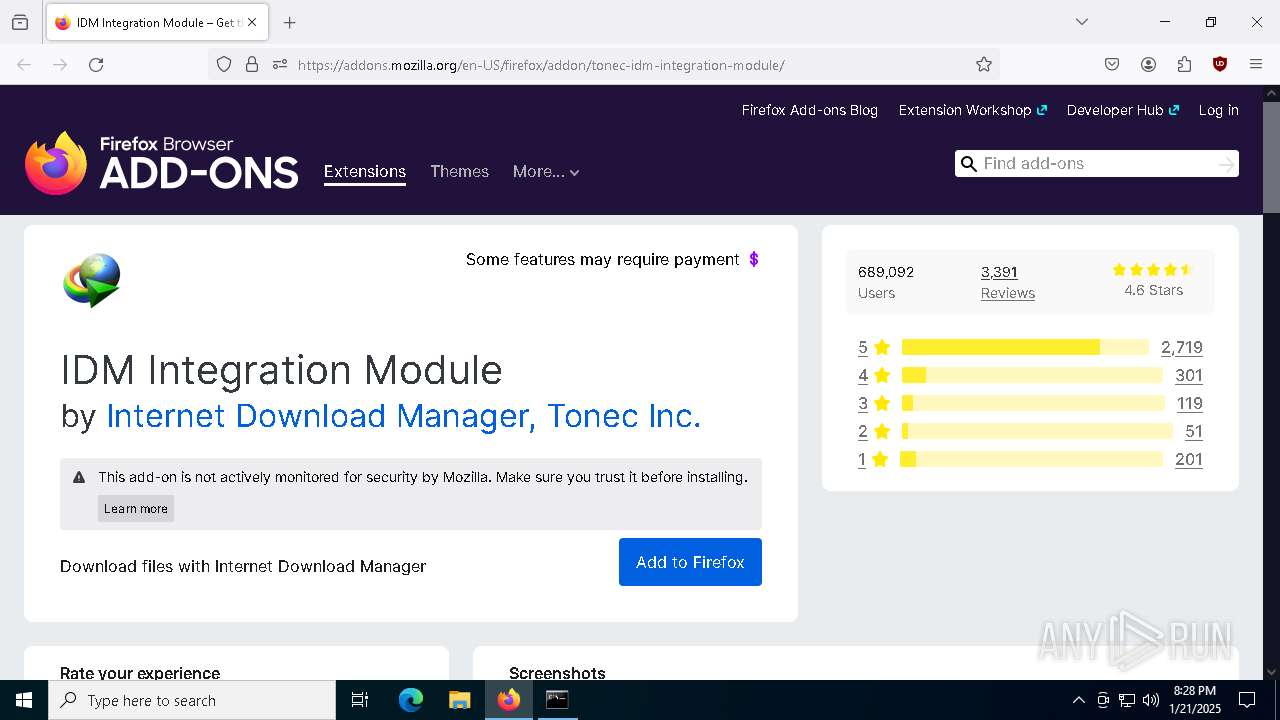Click the volume speaker tray icon
The image size is (1280, 720).
pos(1151,700)
